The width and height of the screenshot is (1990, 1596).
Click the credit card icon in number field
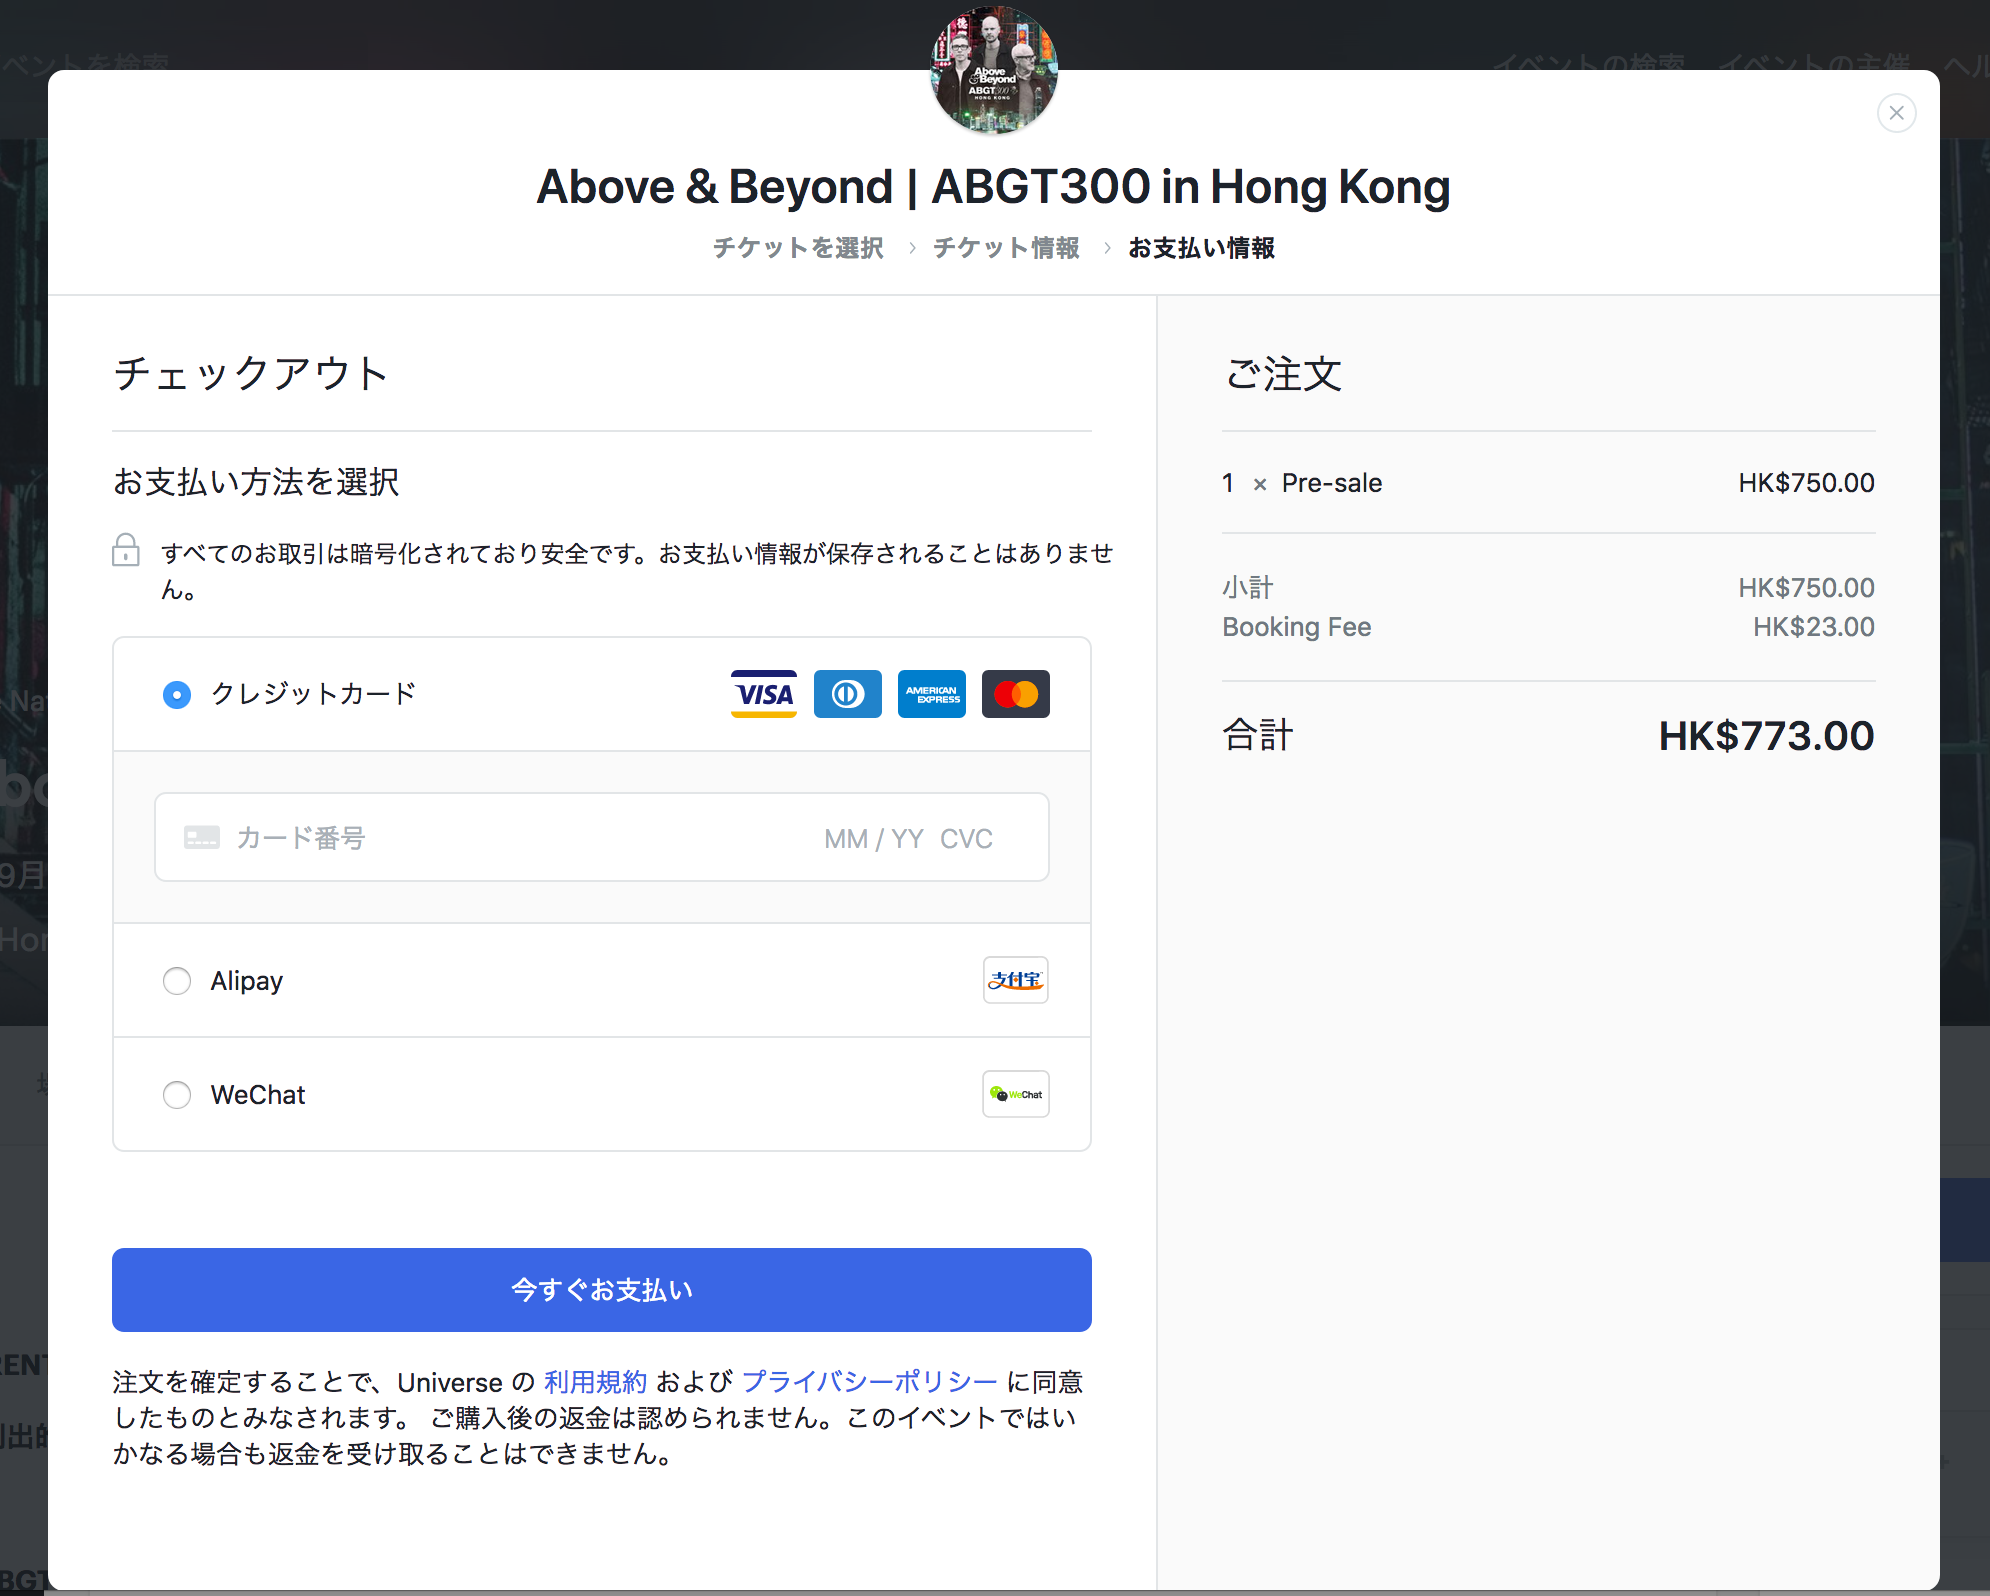tap(202, 838)
